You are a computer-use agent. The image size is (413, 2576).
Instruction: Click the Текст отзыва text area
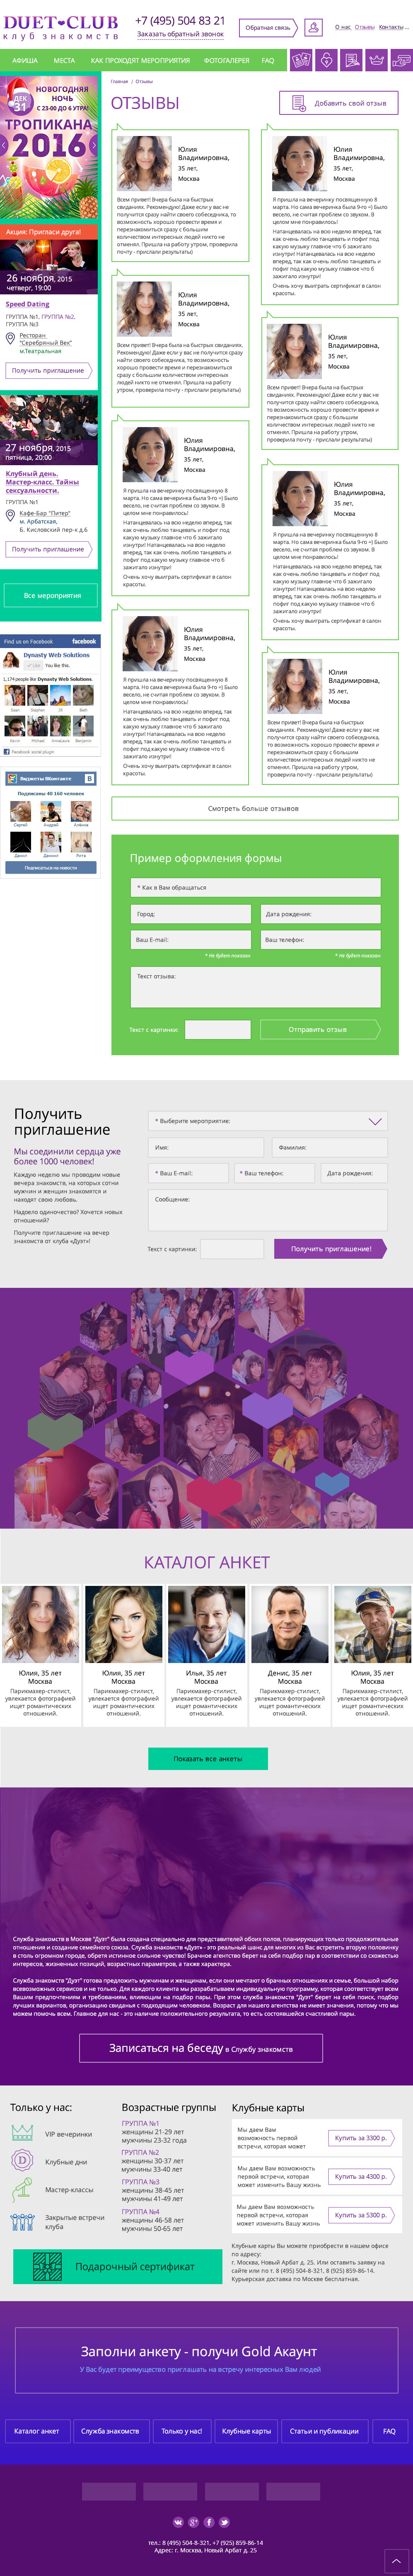255,987
